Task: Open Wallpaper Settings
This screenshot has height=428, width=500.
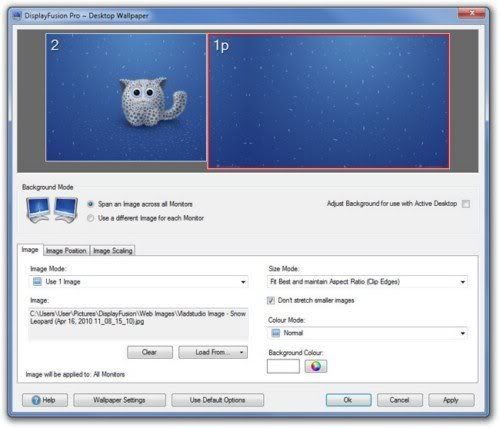Action: click(x=119, y=400)
